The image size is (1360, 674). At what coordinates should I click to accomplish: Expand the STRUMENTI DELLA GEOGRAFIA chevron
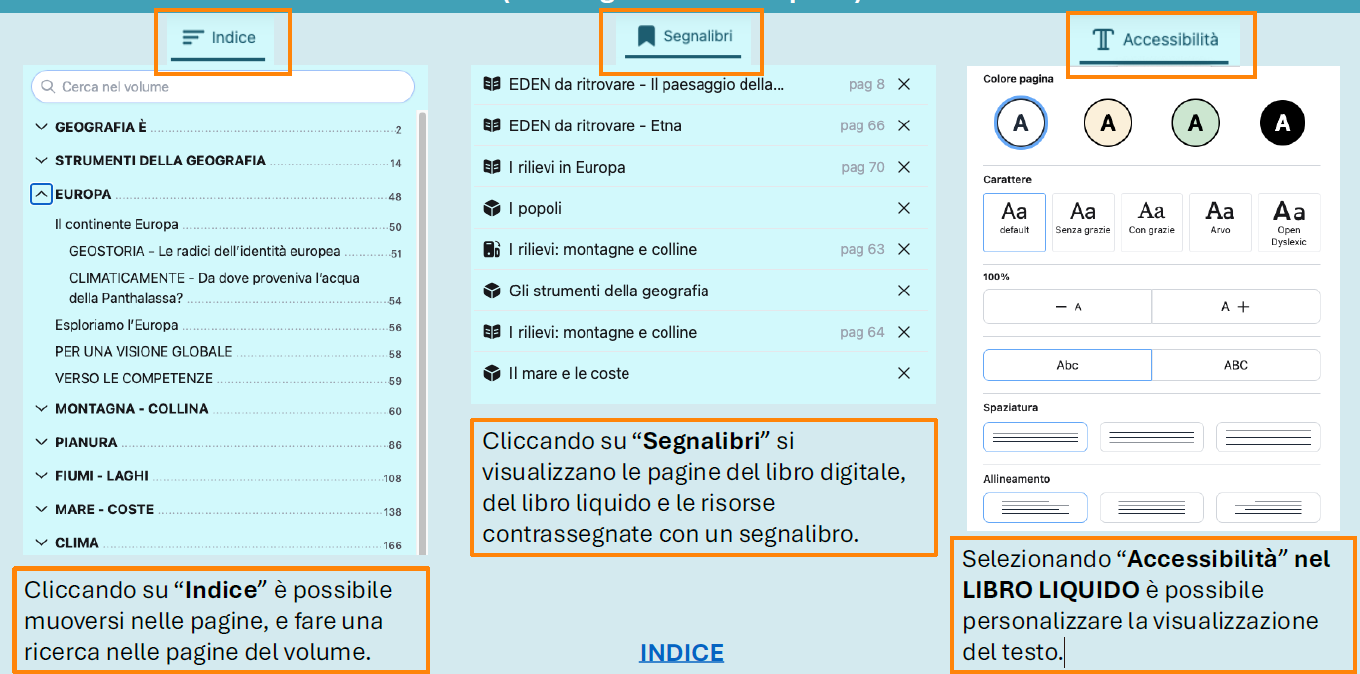[41, 160]
